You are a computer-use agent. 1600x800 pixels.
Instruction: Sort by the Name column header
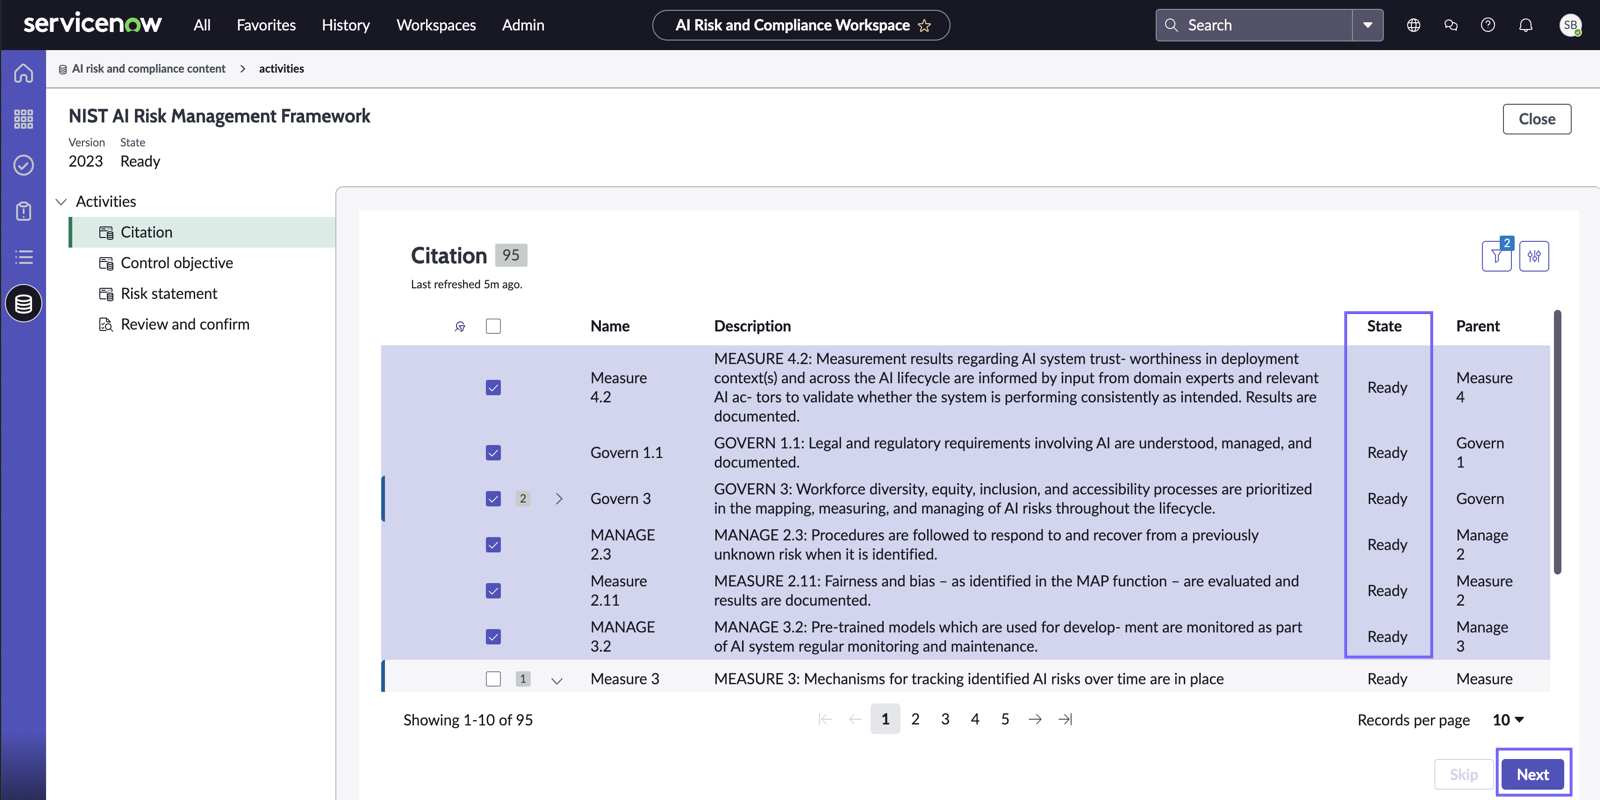[610, 326]
